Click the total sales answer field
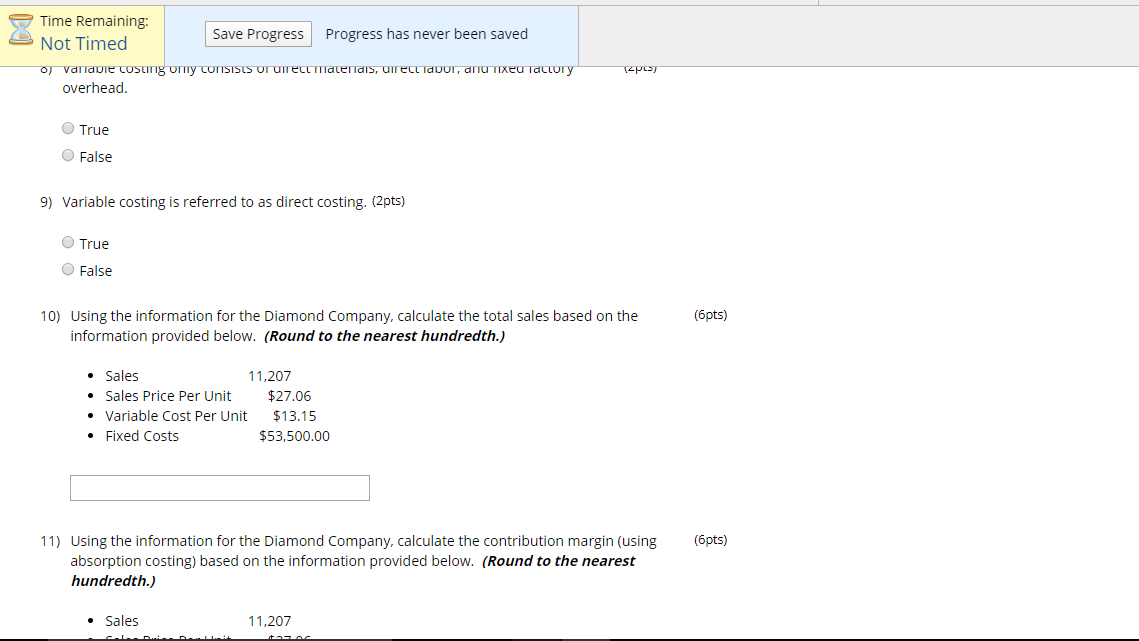1139x641 pixels. click(219, 488)
